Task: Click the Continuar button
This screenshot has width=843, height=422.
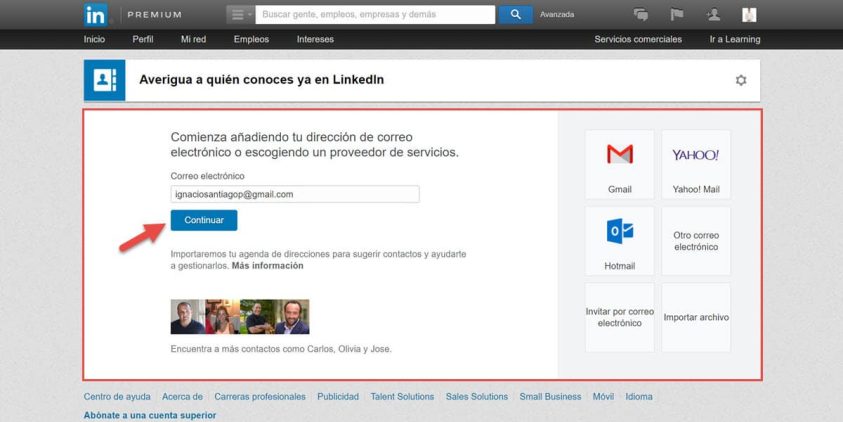Action: click(204, 220)
